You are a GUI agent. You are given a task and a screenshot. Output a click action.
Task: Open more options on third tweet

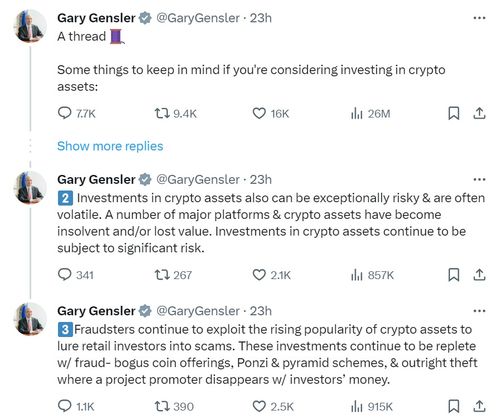(479, 311)
